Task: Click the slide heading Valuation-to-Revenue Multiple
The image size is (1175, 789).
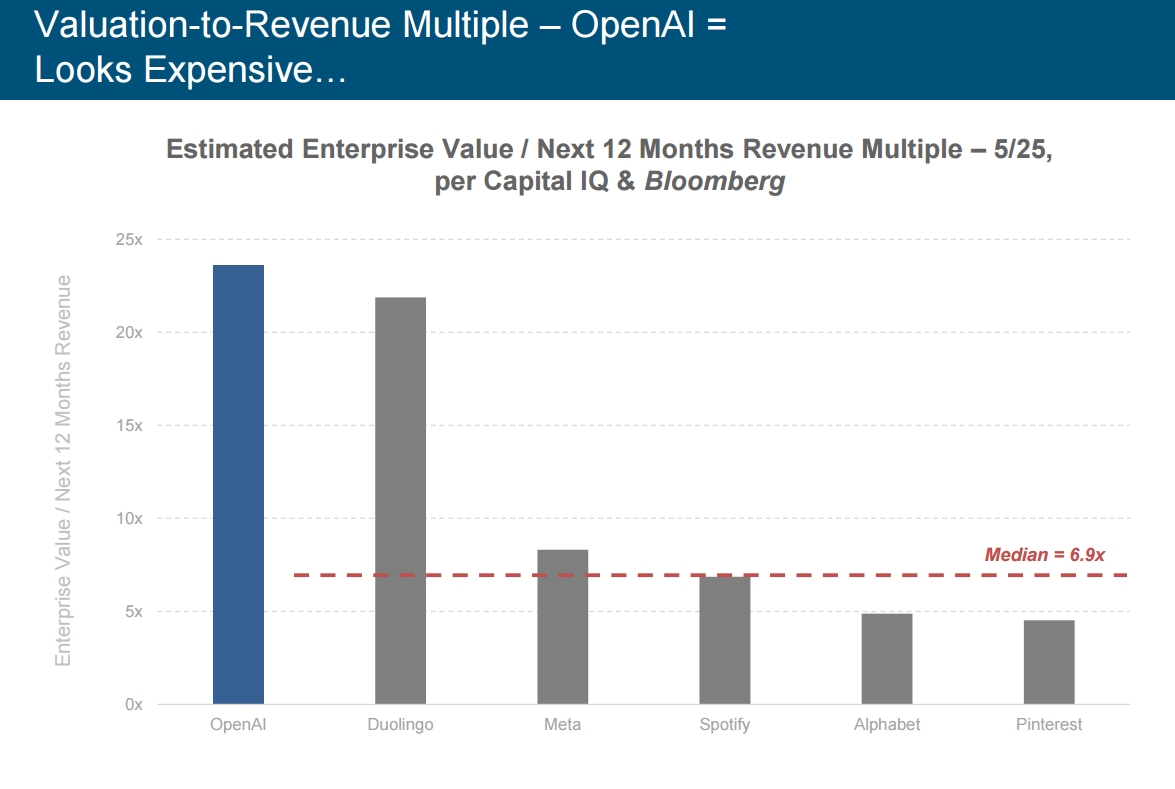Action: tap(380, 46)
